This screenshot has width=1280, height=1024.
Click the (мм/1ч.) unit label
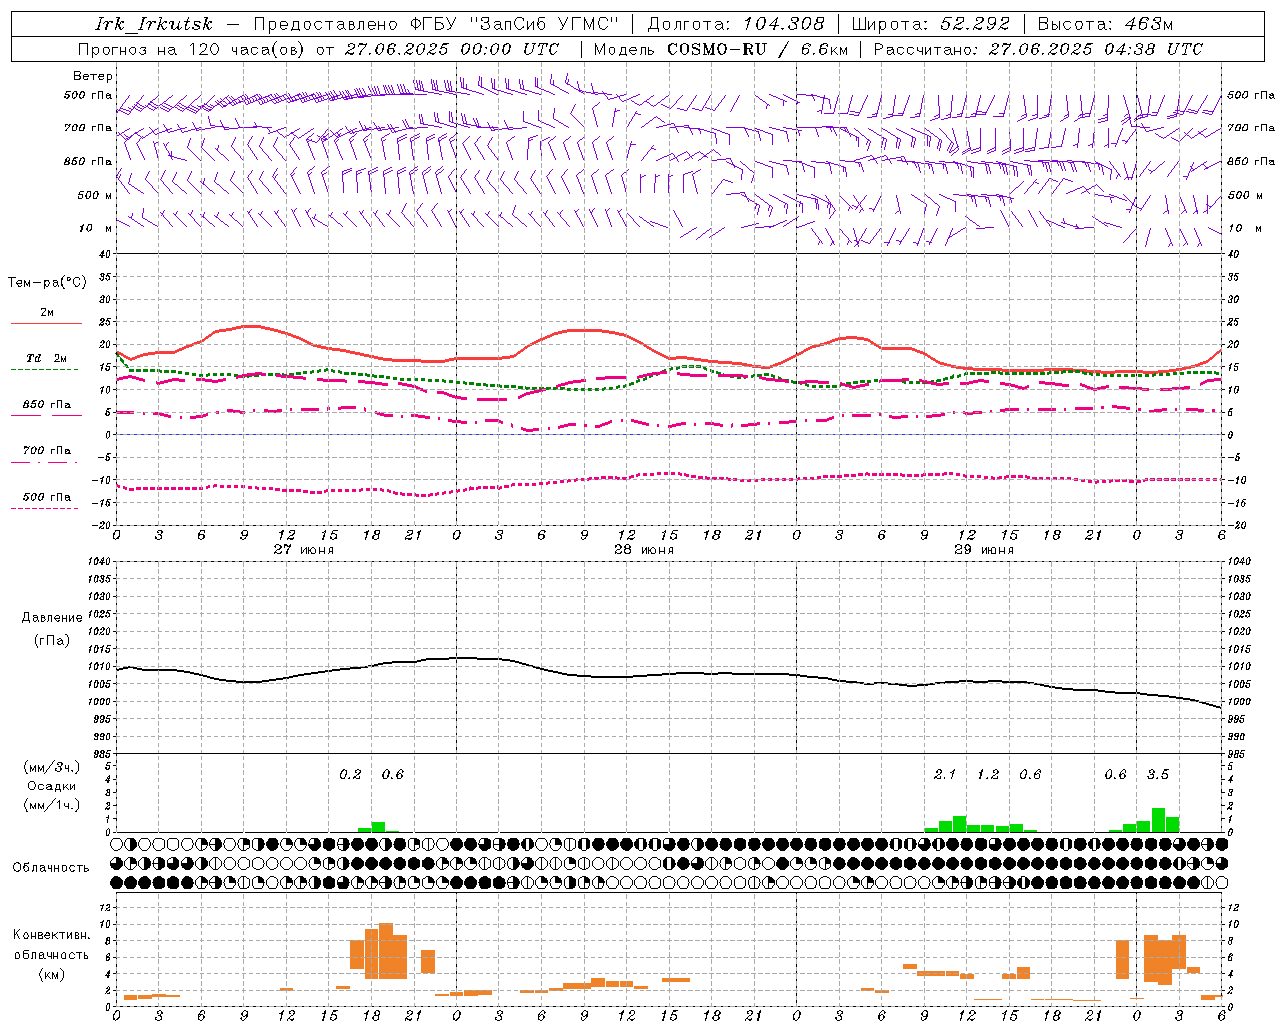52,805
